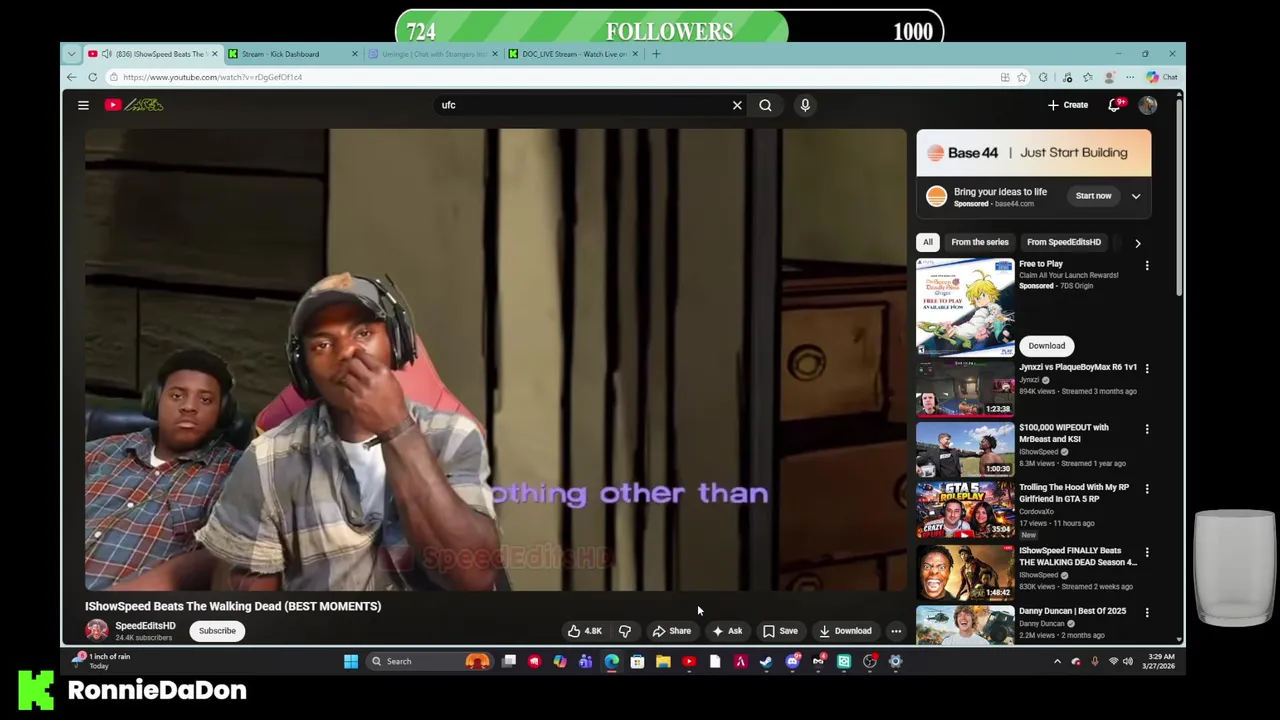The image size is (1280, 720).
Task: Open the Create menu
Action: (x=1068, y=105)
